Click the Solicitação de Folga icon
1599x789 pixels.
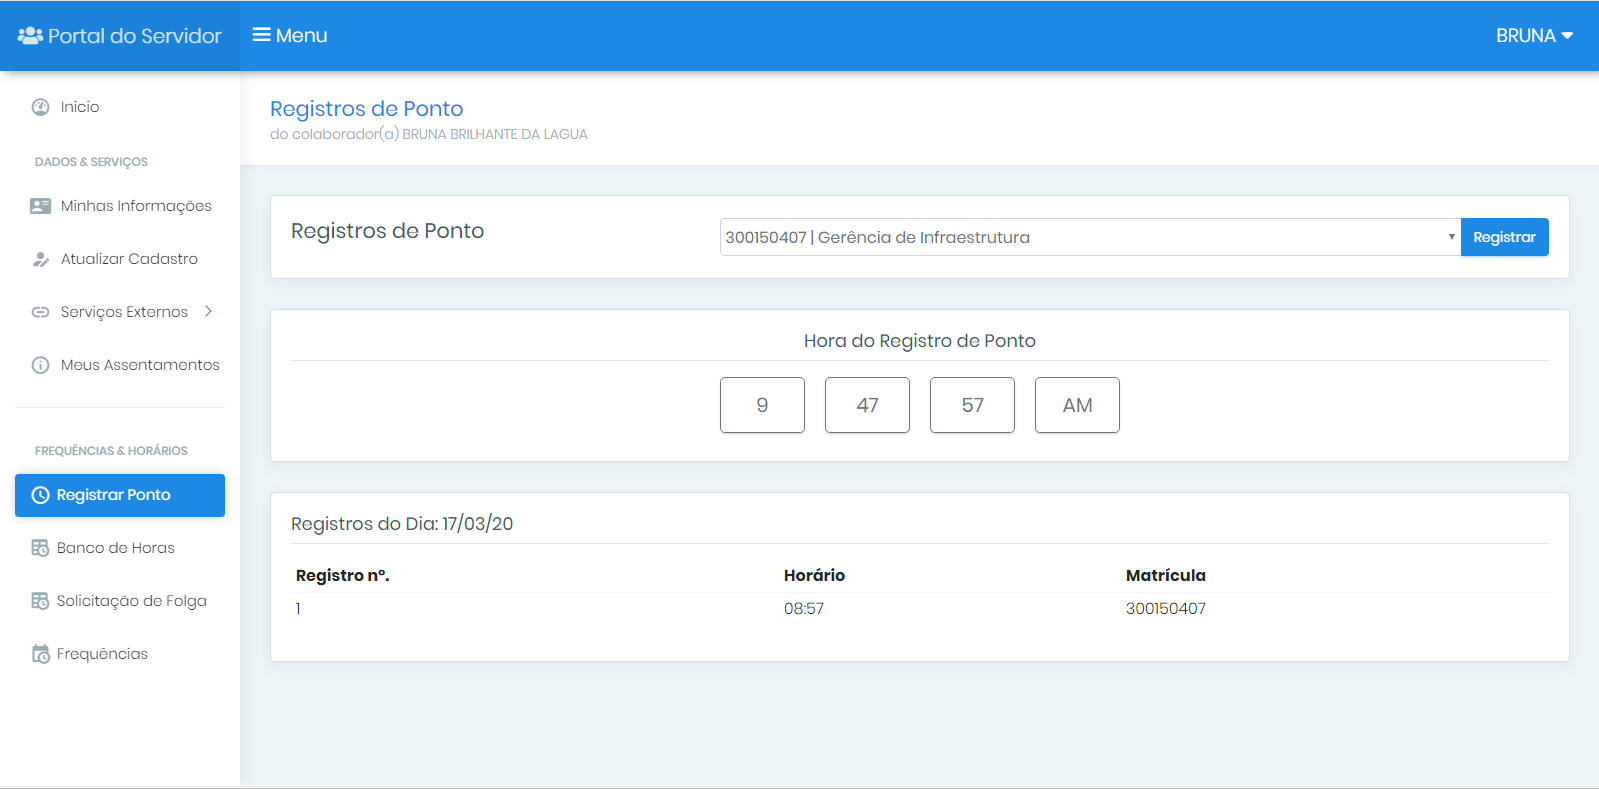point(40,601)
